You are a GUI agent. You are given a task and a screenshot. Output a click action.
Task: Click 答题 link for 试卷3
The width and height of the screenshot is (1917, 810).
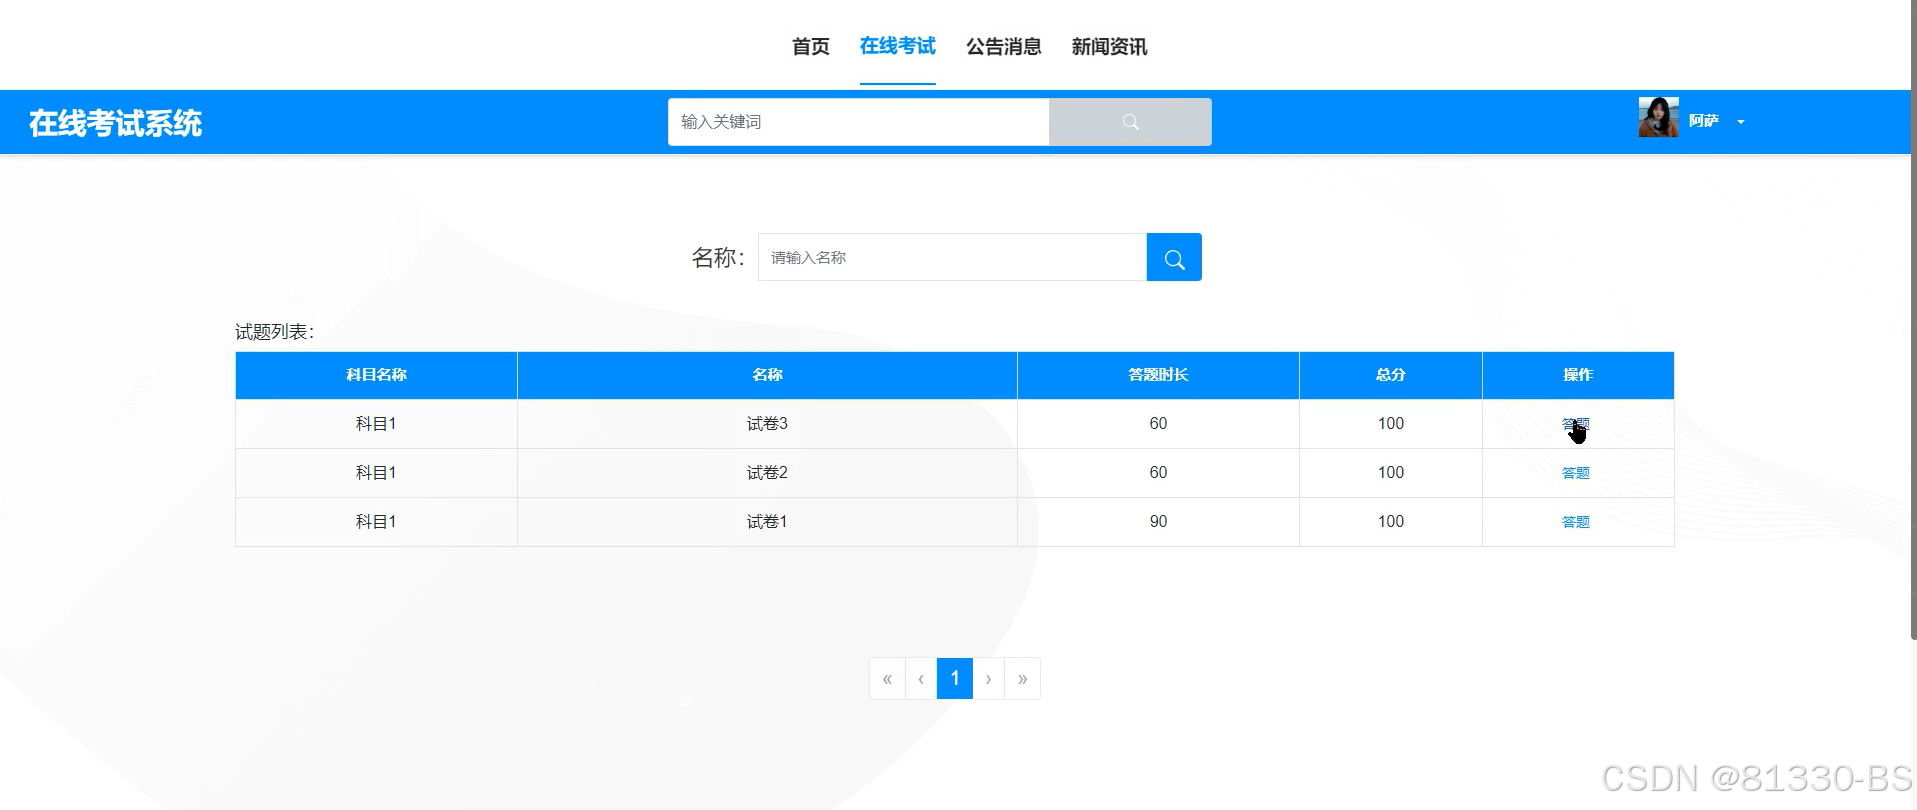pyautogui.click(x=1576, y=424)
